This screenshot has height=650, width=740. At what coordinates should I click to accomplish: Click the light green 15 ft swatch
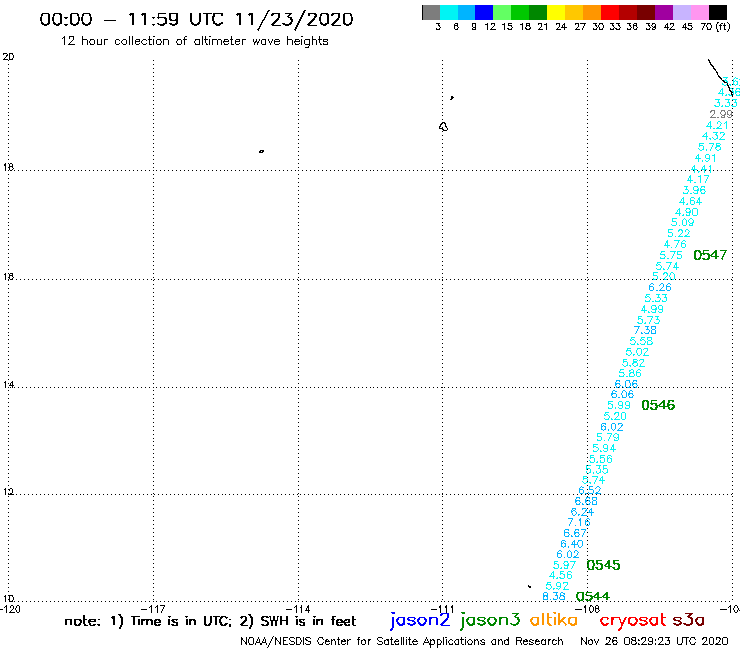pos(502,12)
